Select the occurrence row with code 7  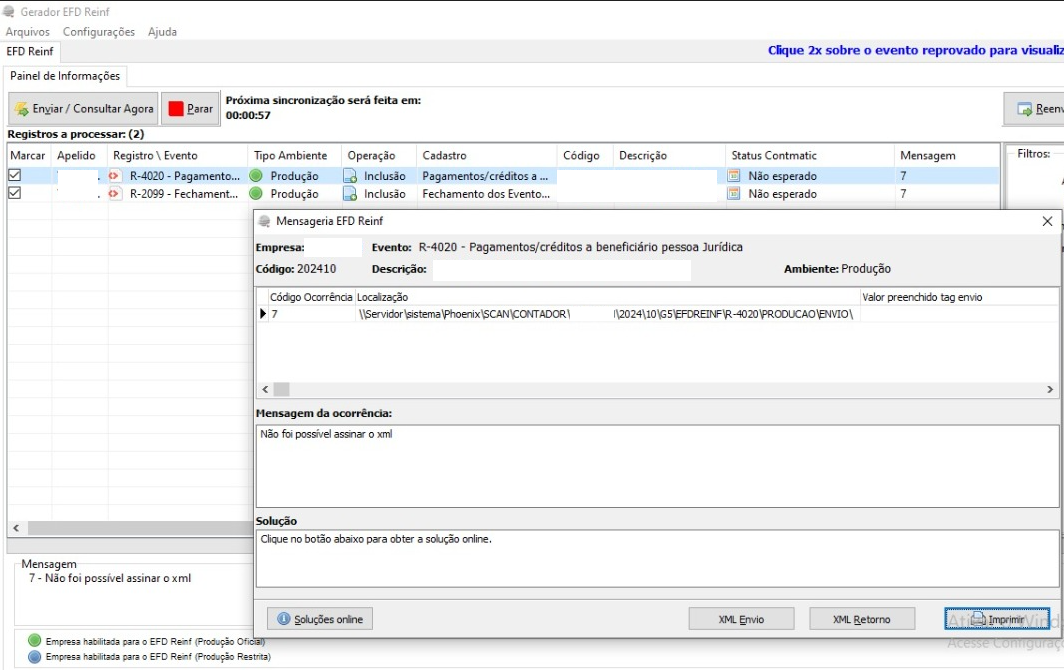click(657, 314)
